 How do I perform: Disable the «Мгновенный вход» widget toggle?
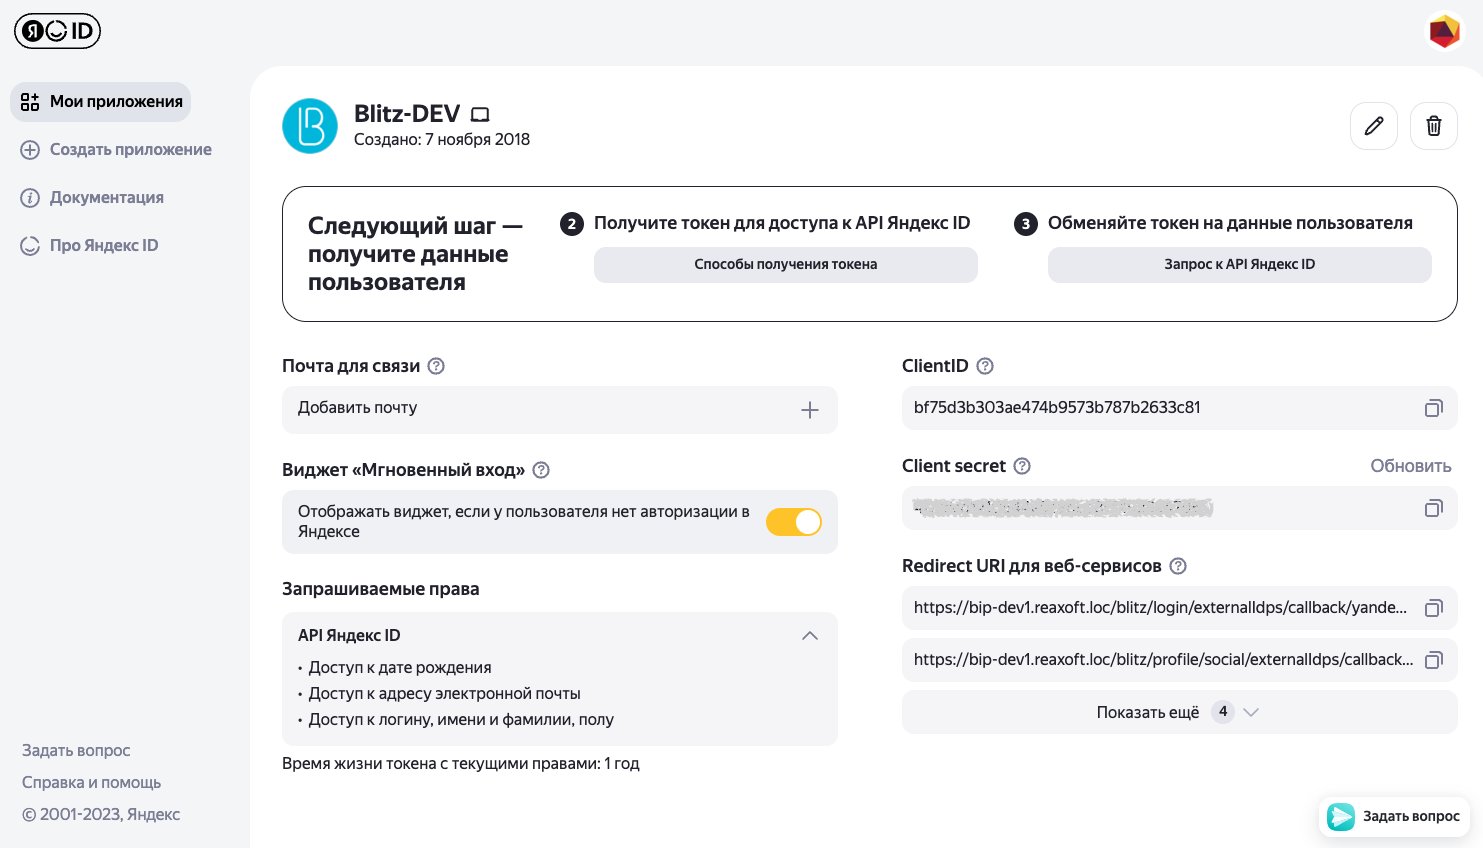tap(794, 522)
